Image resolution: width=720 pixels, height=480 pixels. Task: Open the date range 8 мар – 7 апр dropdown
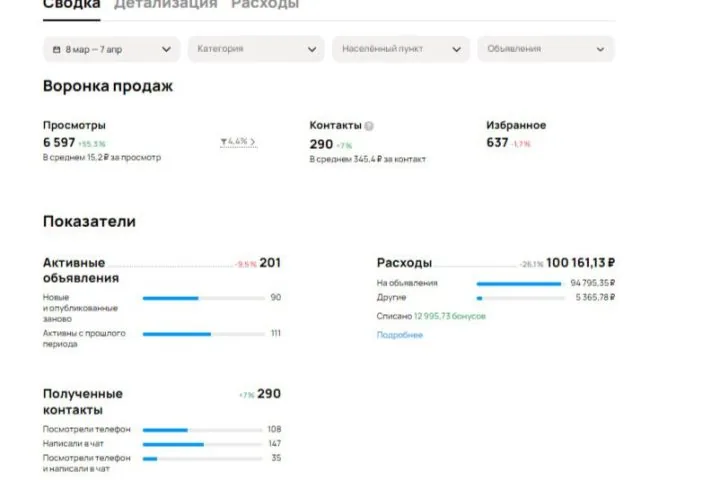coord(112,49)
